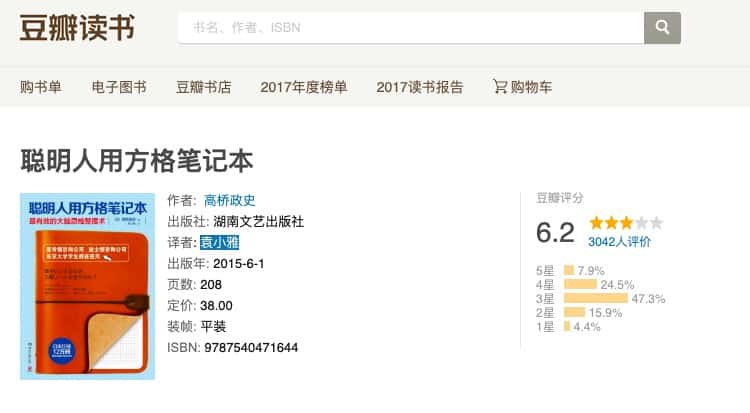Click the rating score 6.2
Viewport: 750px width, 413px height.
(555, 233)
